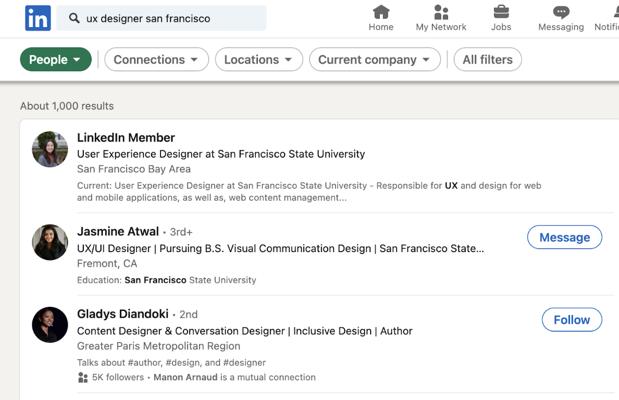619x400 pixels.
Task: Open the LinkedIn Member profile name
Action: pos(126,138)
